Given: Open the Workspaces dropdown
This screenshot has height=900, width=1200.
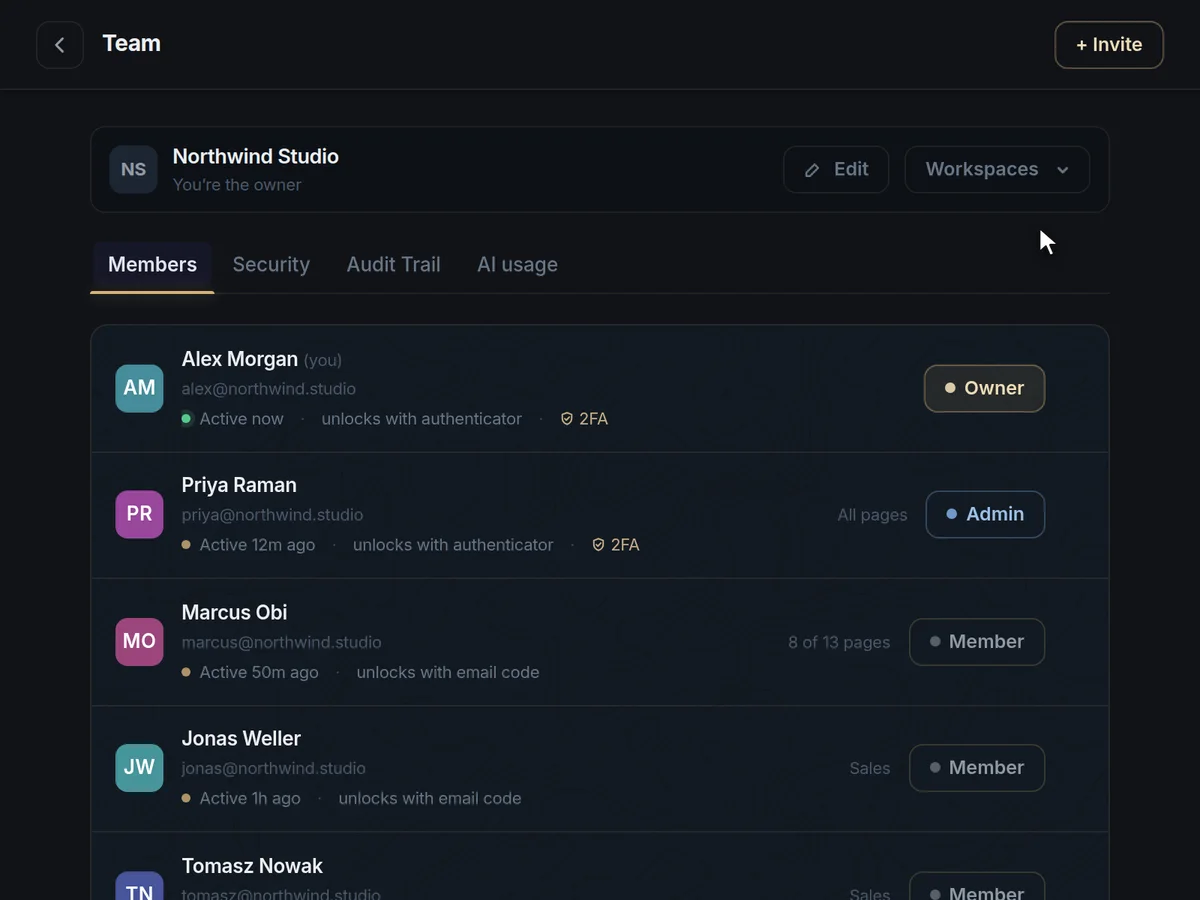Looking at the screenshot, I should tap(997, 169).
